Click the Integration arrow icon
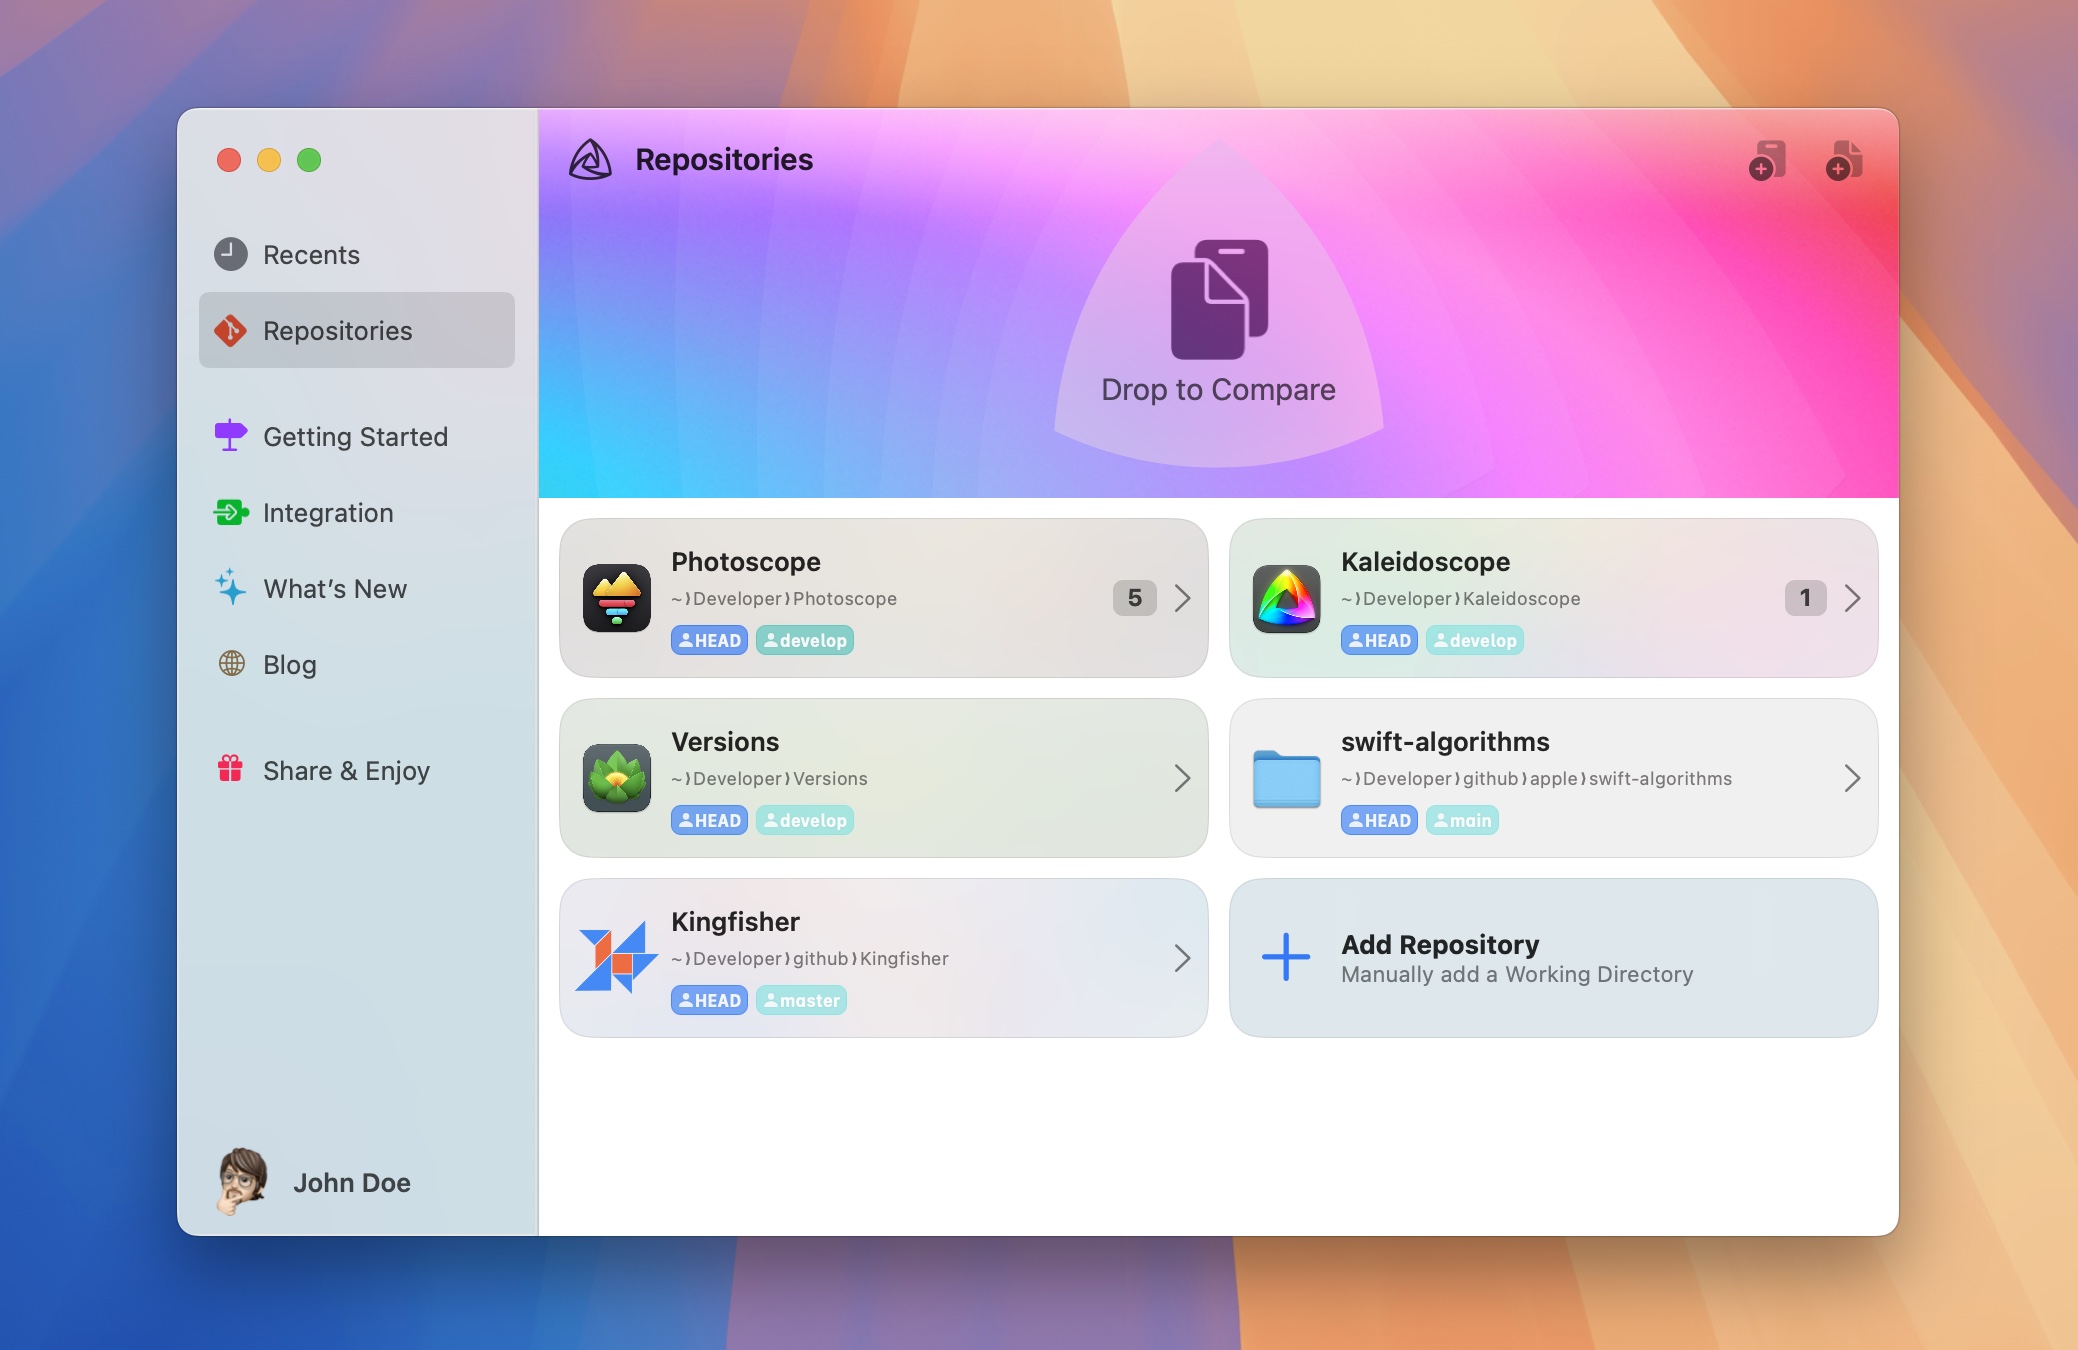 click(231, 512)
